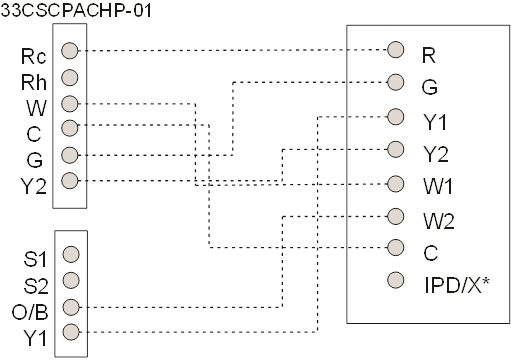Select the 'C' label under W
Screen dimensions: 511x360
coord(34,134)
